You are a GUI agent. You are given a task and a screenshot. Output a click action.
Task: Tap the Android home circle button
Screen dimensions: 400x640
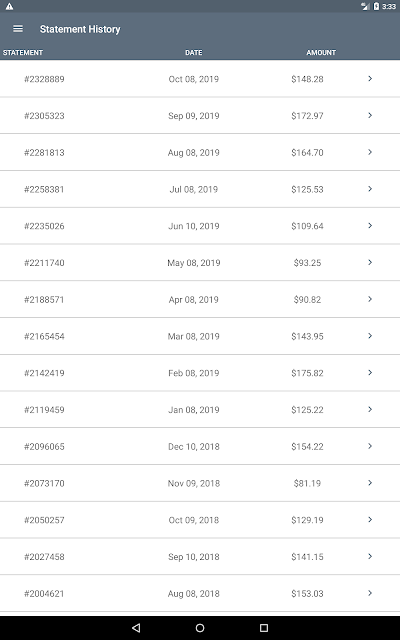[200, 628]
